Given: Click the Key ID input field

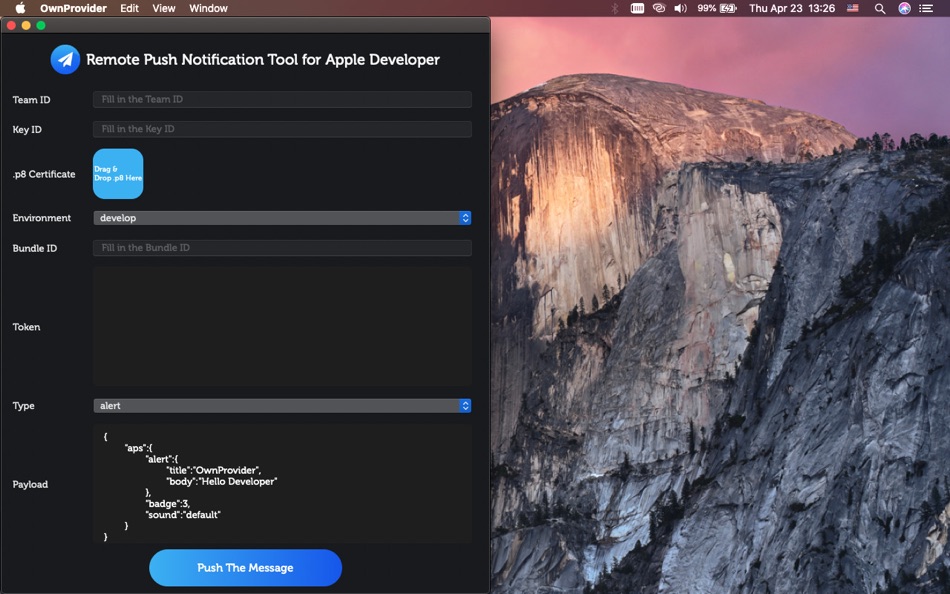Looking at the screenshot, I should point(282,129).
